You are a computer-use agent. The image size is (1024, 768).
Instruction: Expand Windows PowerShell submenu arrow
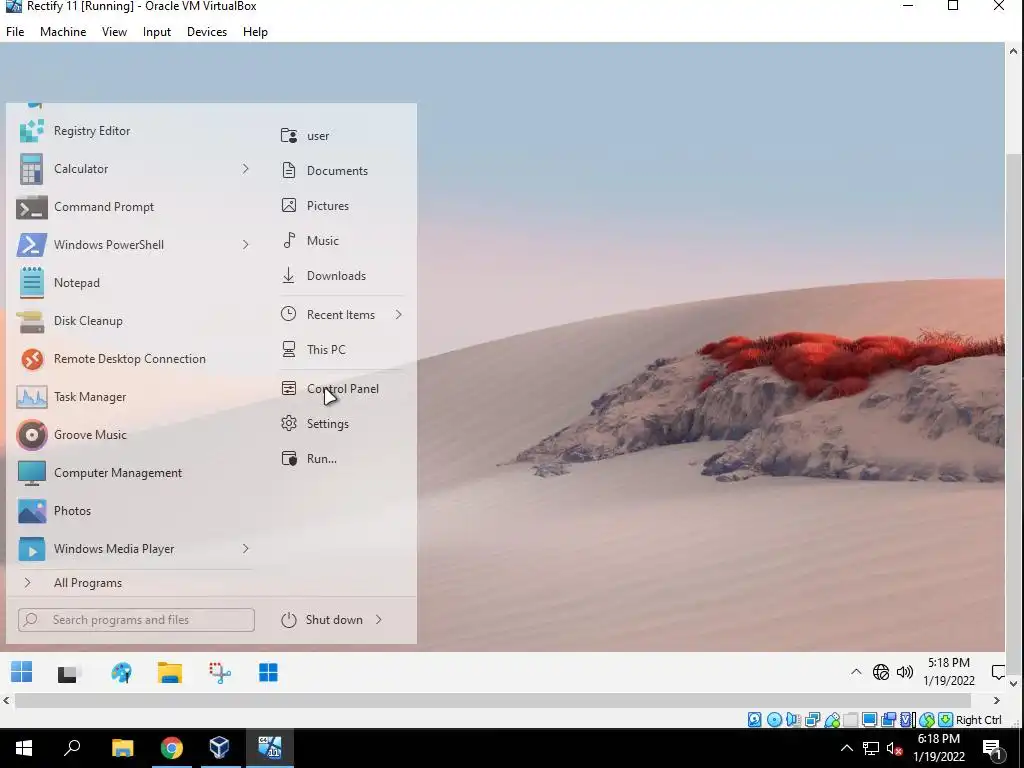(246, 244)
